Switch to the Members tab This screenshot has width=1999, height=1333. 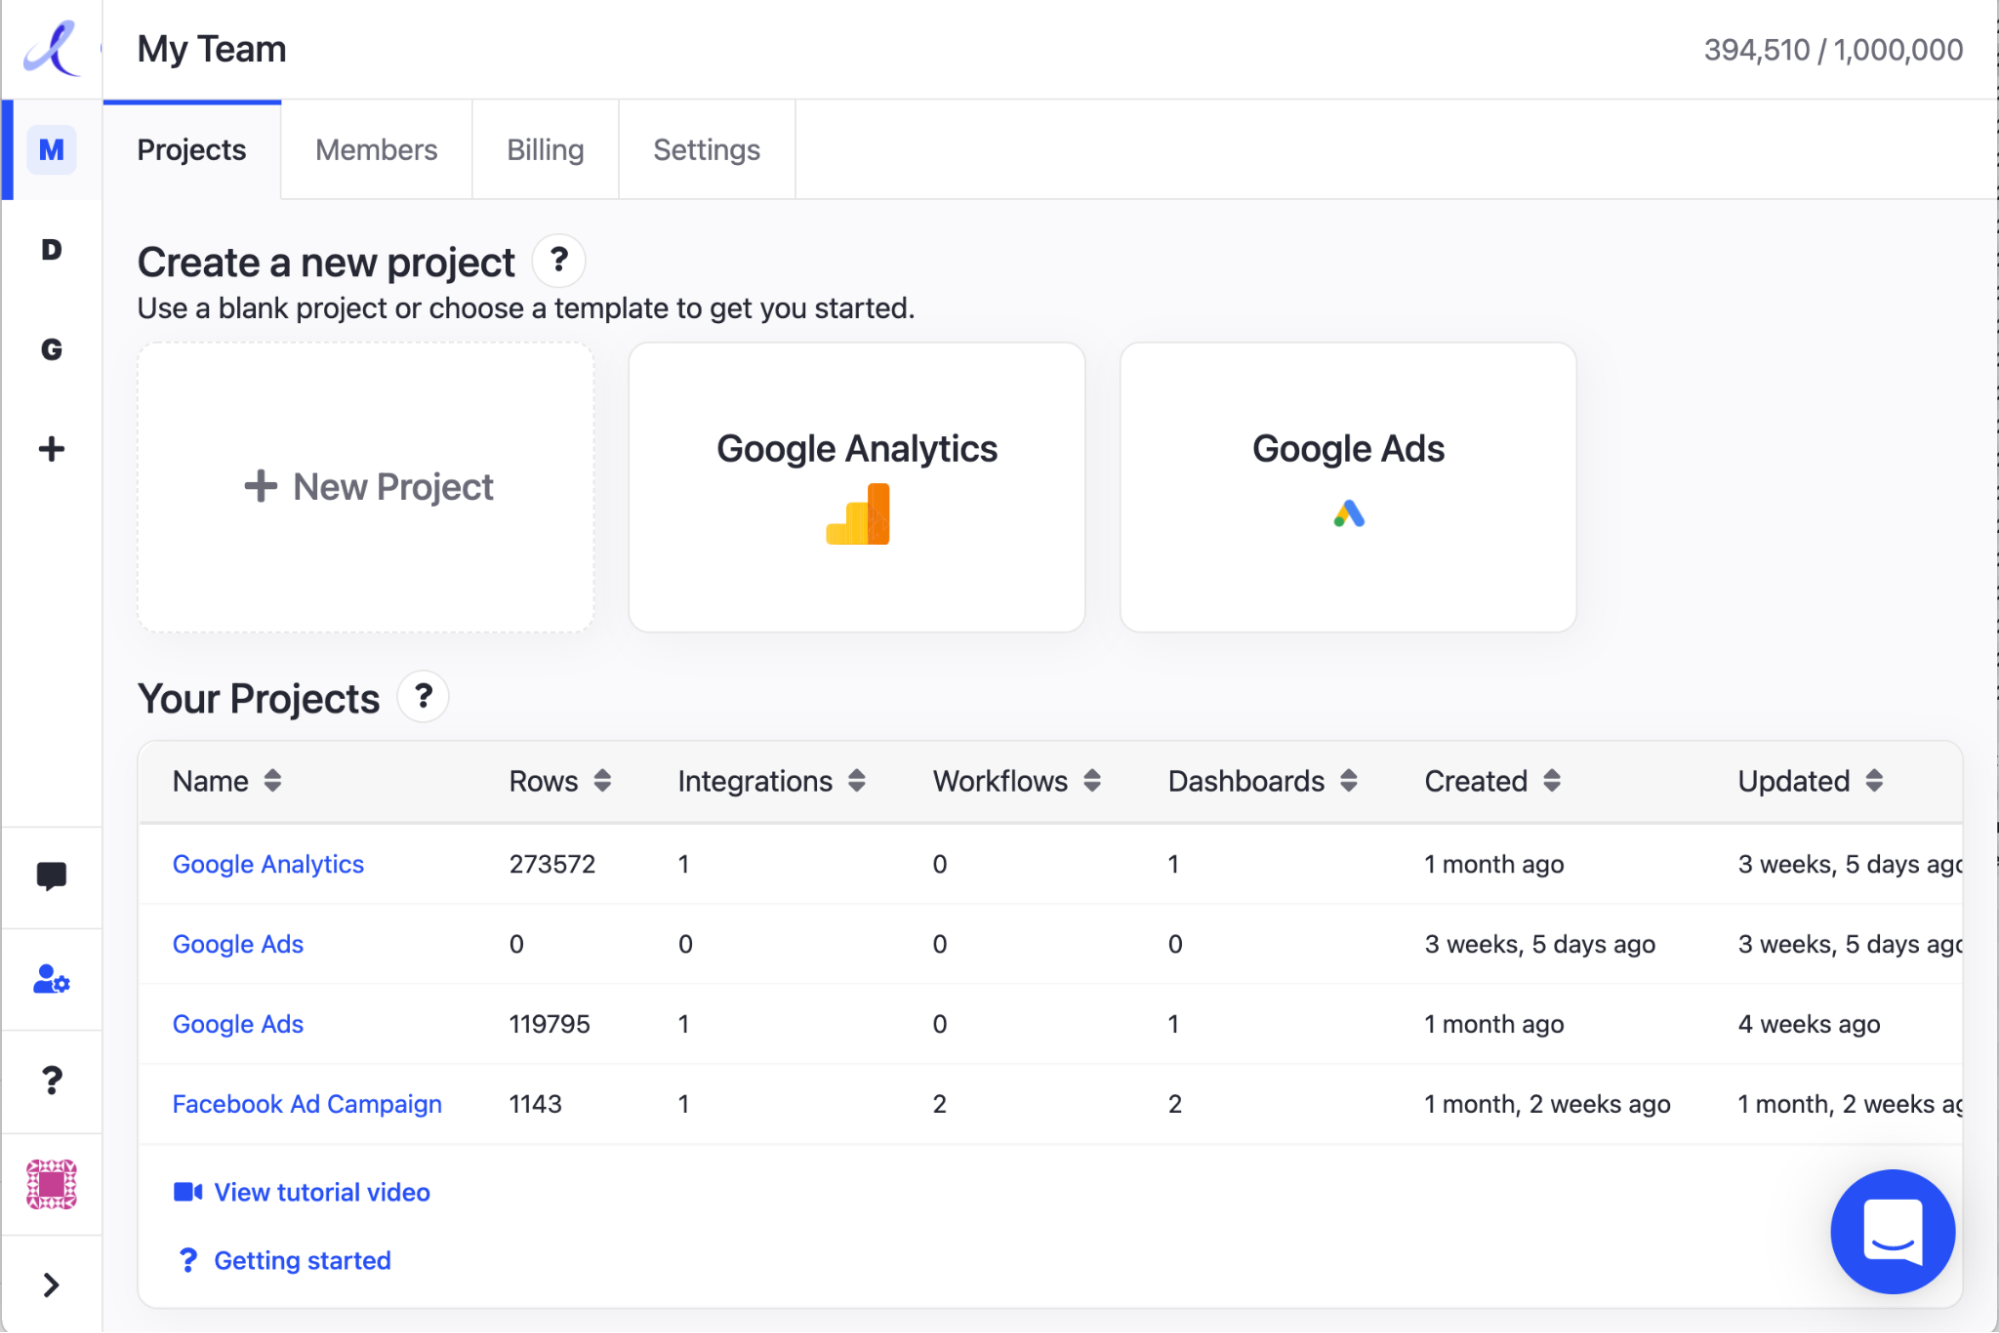pyautogui.click(x=376, y=150)
